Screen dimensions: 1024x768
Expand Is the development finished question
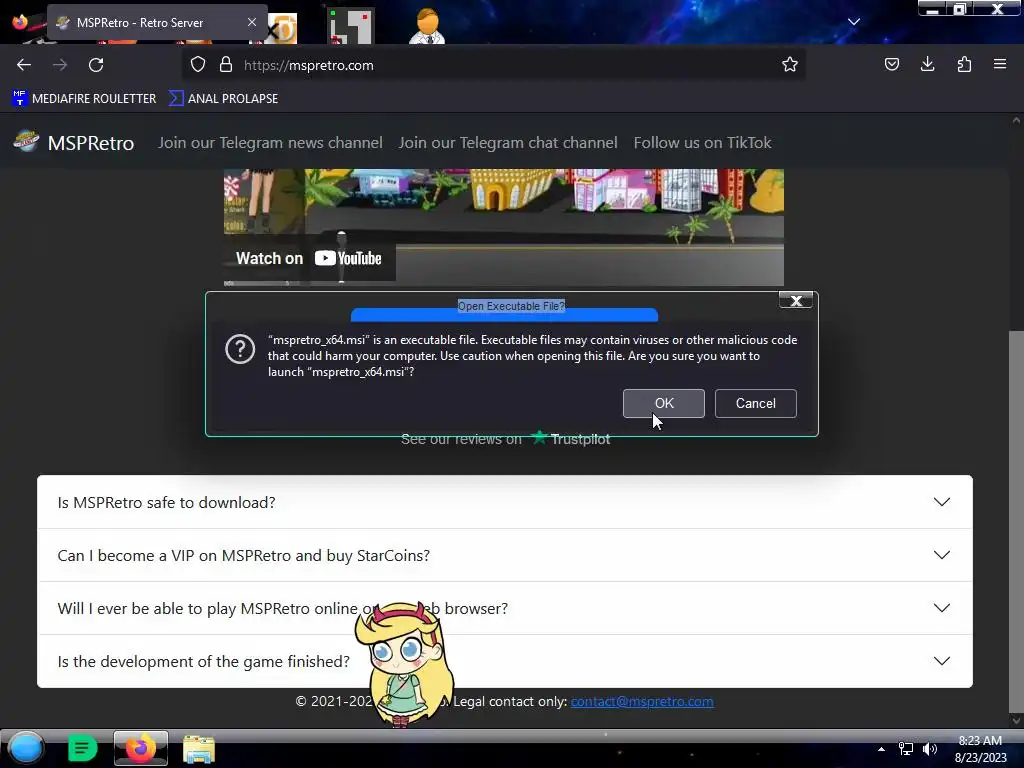[505, 661]
